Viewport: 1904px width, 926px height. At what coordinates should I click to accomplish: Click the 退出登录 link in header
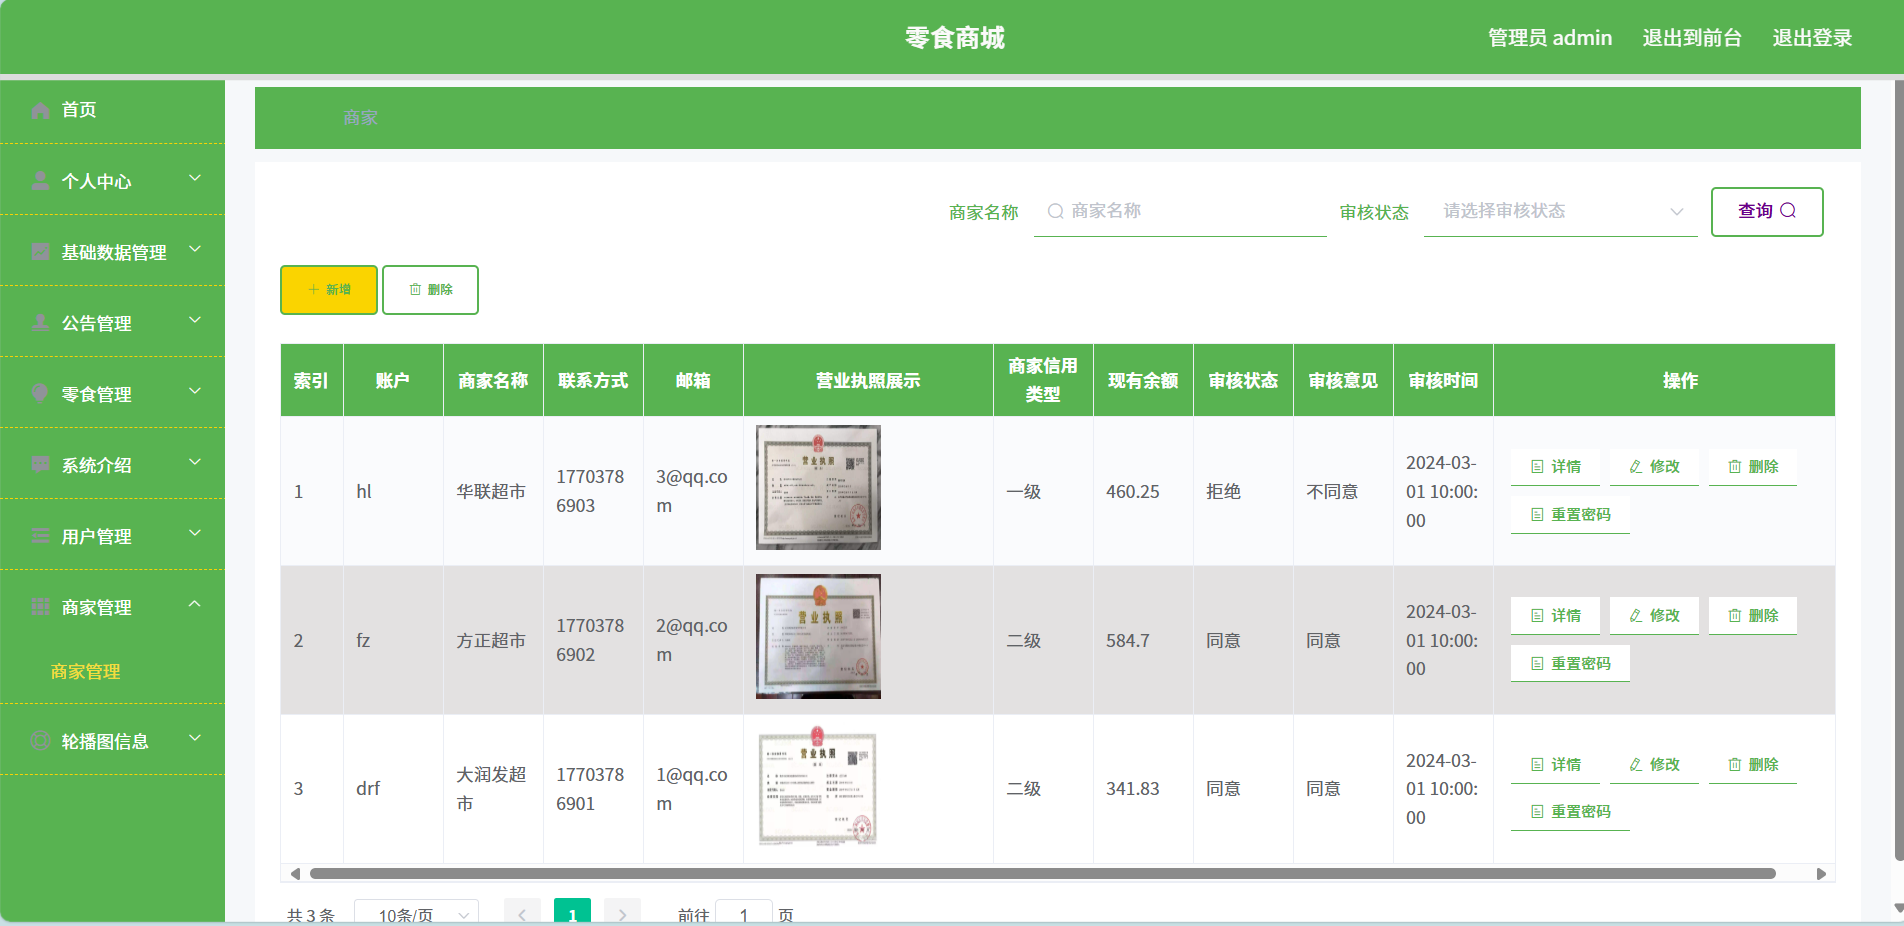[1812, 38]
